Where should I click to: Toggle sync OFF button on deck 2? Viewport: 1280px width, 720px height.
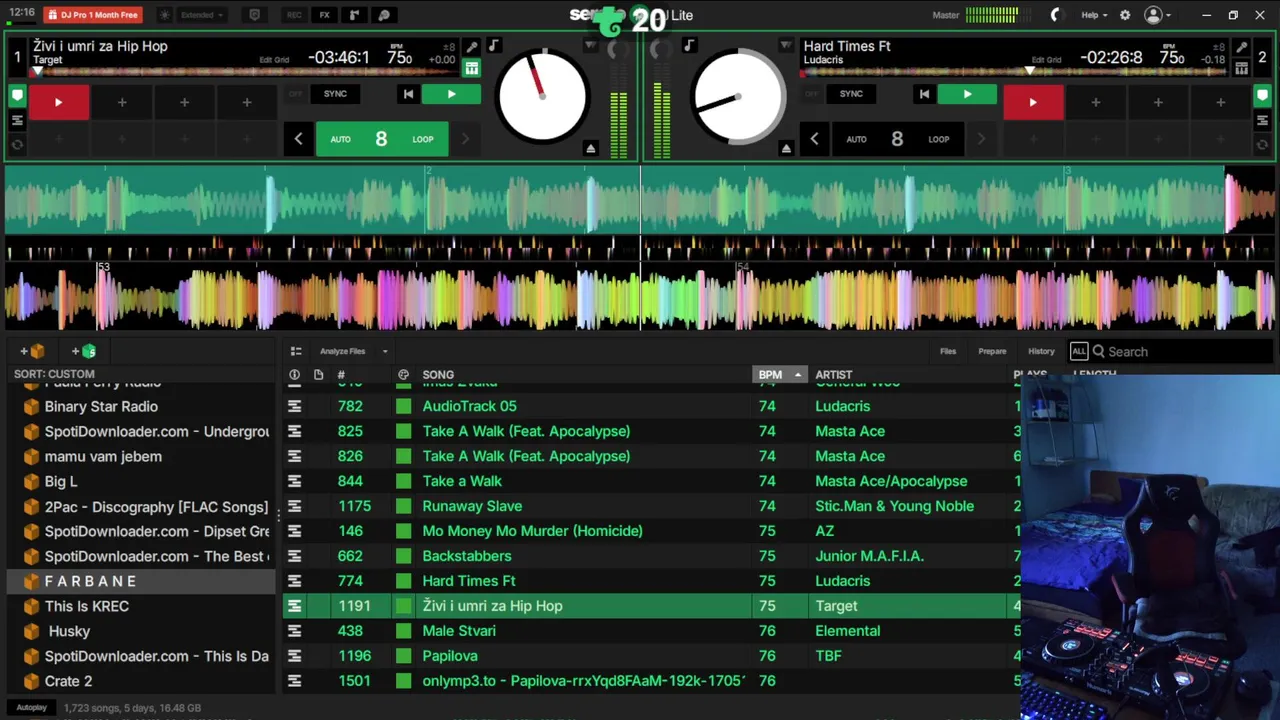[811, 94]
